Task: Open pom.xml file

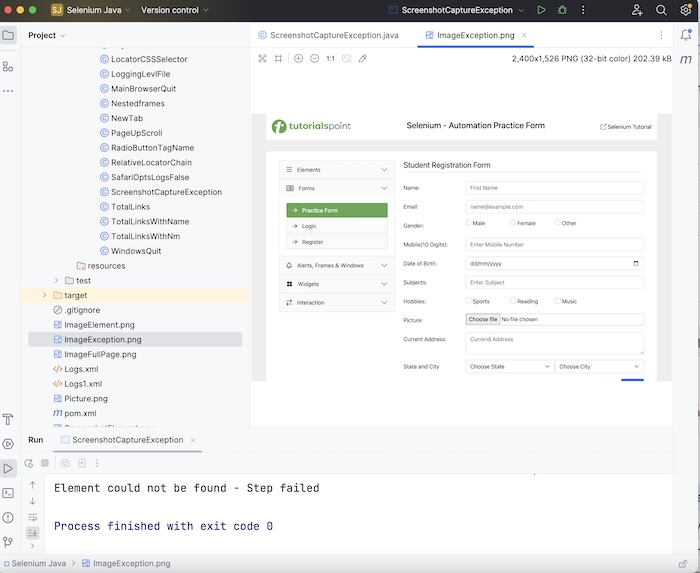Action: (x=80, y=413)
